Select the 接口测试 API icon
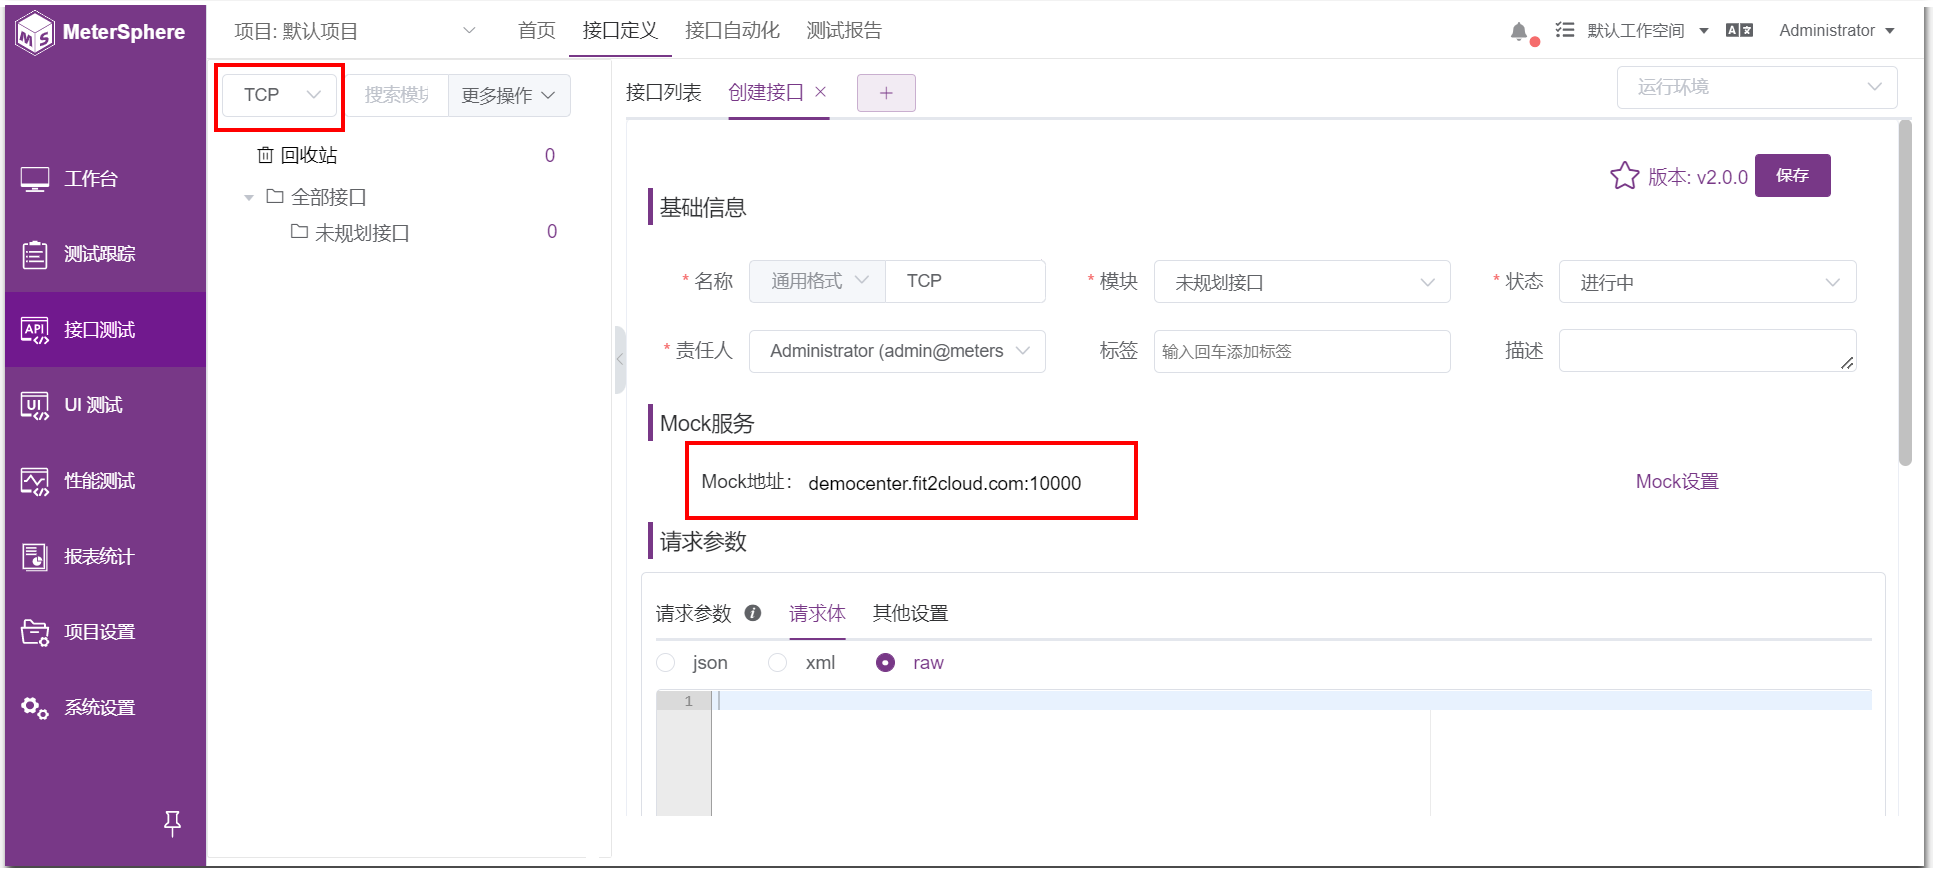This screenshot has width=1933, height=875. (35, 330)
